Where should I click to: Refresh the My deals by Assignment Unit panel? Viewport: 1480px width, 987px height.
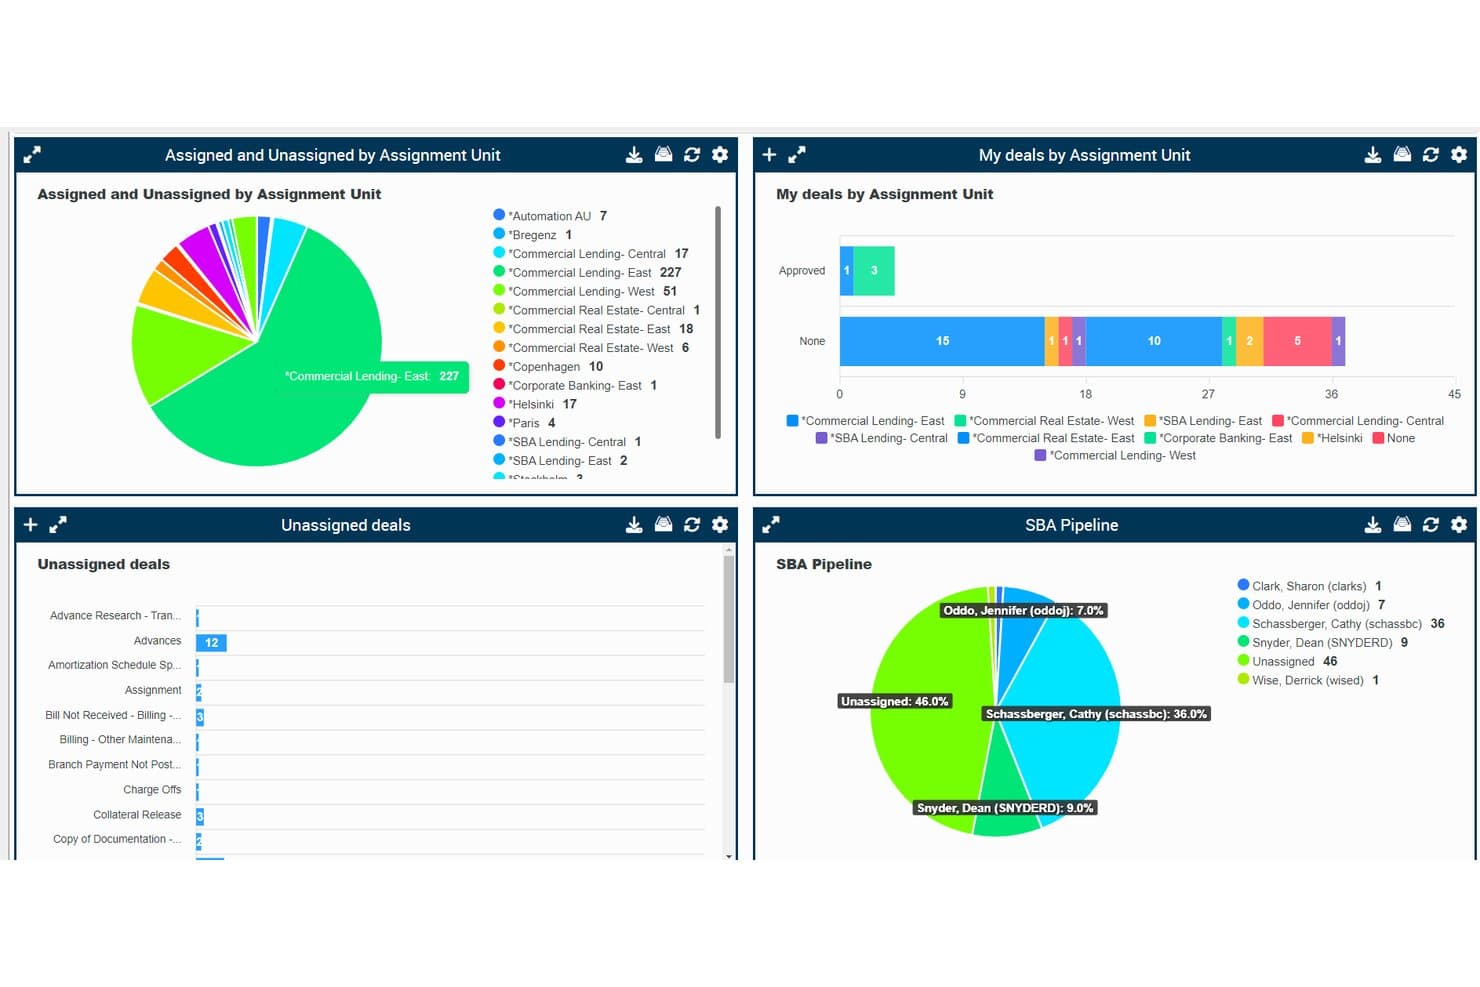click(1431, 155)
